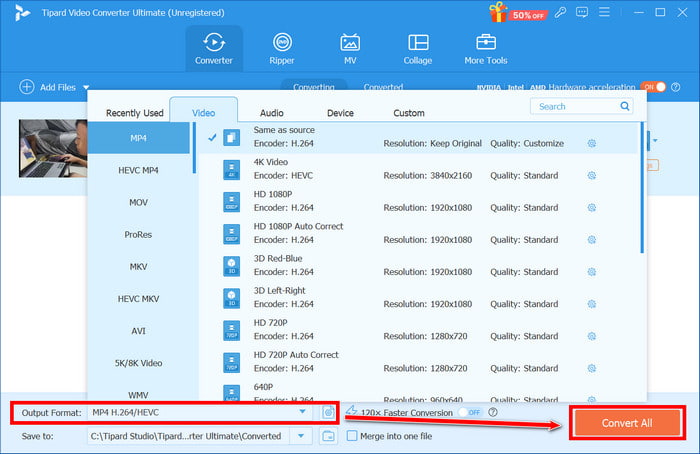Click the preset list scrollbar
700x454 pixels.
(642, 188)
